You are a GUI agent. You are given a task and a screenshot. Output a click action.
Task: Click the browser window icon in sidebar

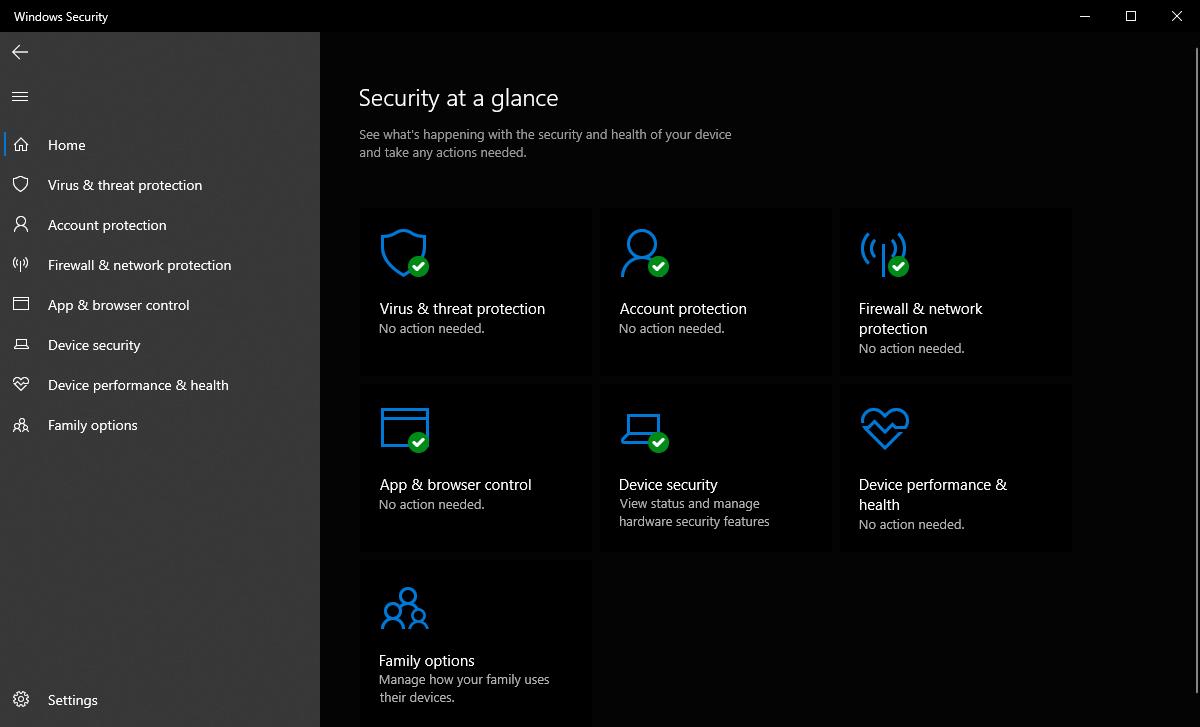coord(21,305)
